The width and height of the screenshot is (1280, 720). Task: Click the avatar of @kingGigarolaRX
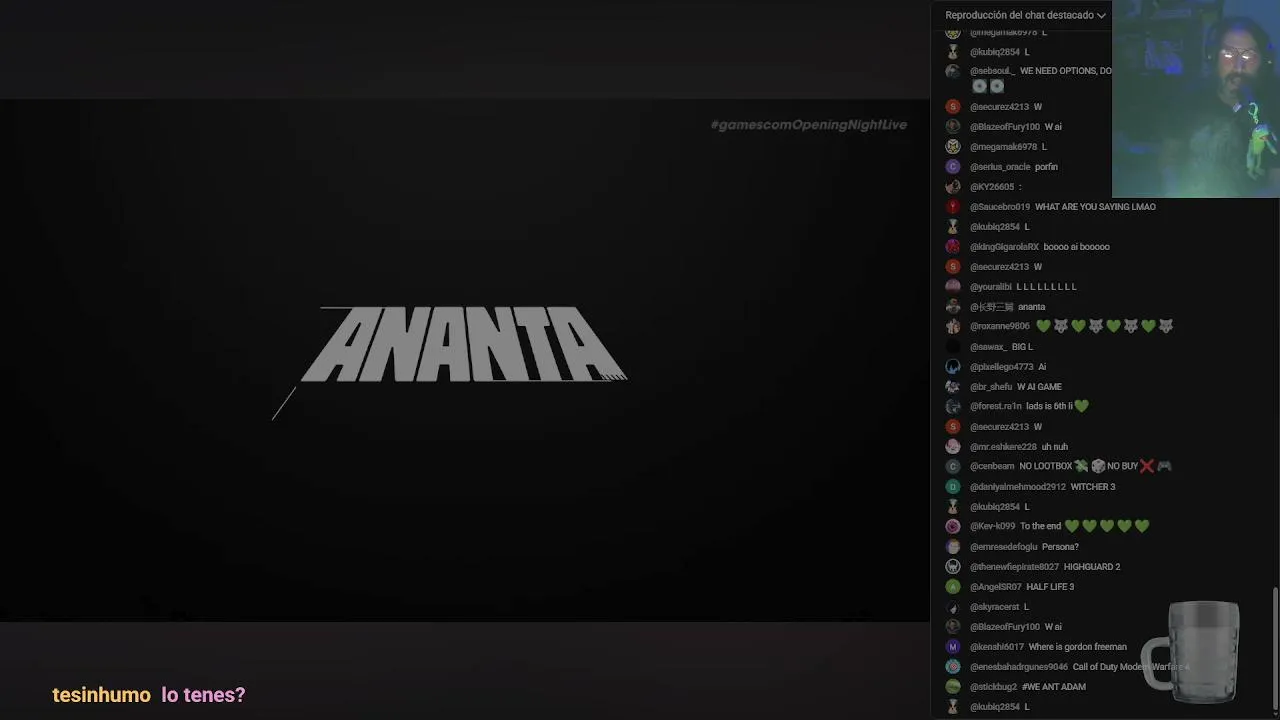[953, 247]
